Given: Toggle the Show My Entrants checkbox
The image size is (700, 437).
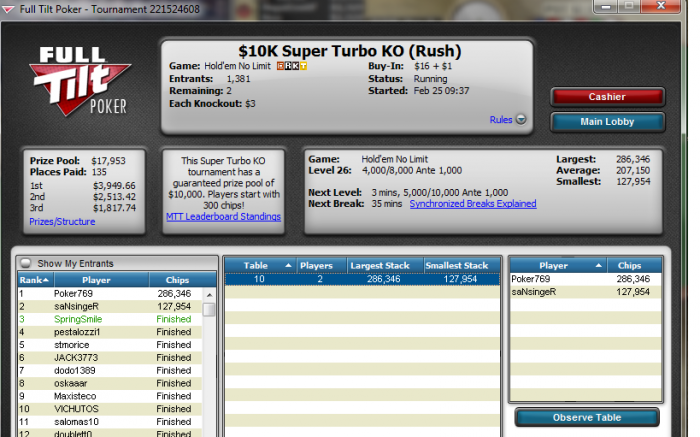Looking at the screenshot, I should pos(26,263).
